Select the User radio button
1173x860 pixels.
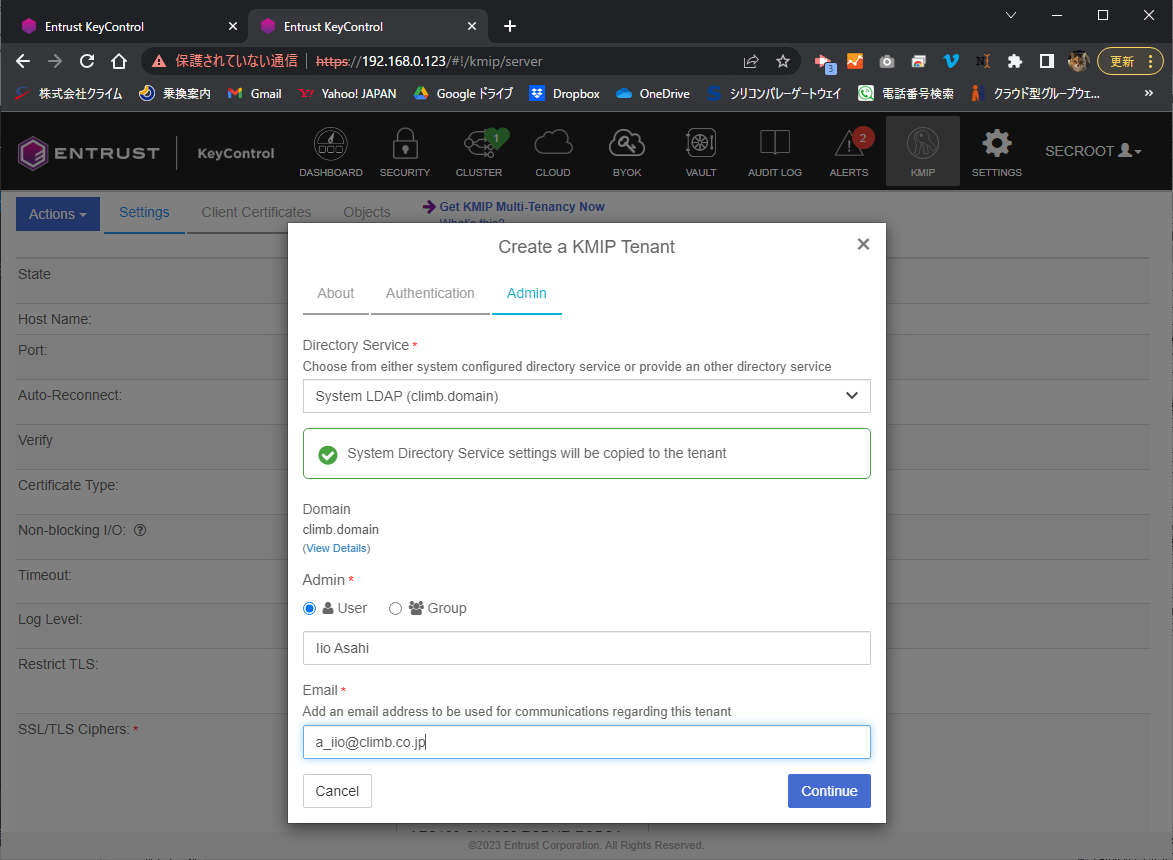pos(310,609)
